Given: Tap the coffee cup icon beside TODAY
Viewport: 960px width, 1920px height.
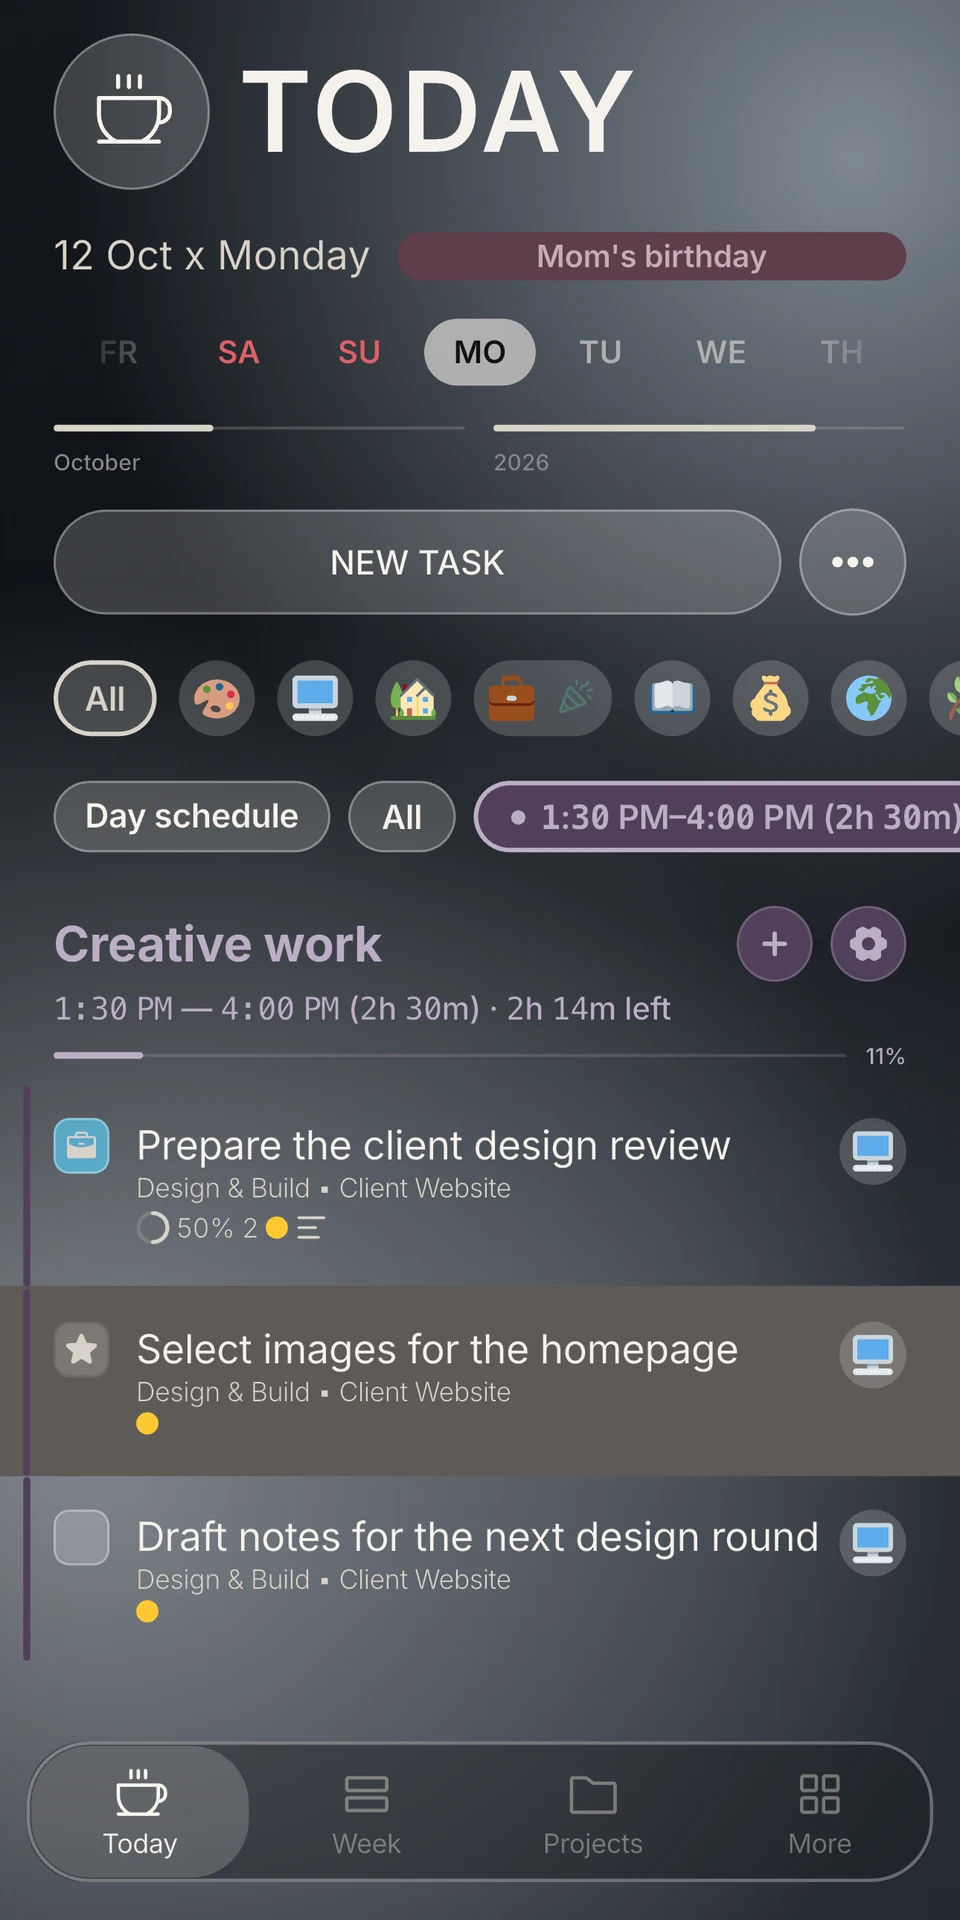Looking at the screenshot, I should point(131,111).
